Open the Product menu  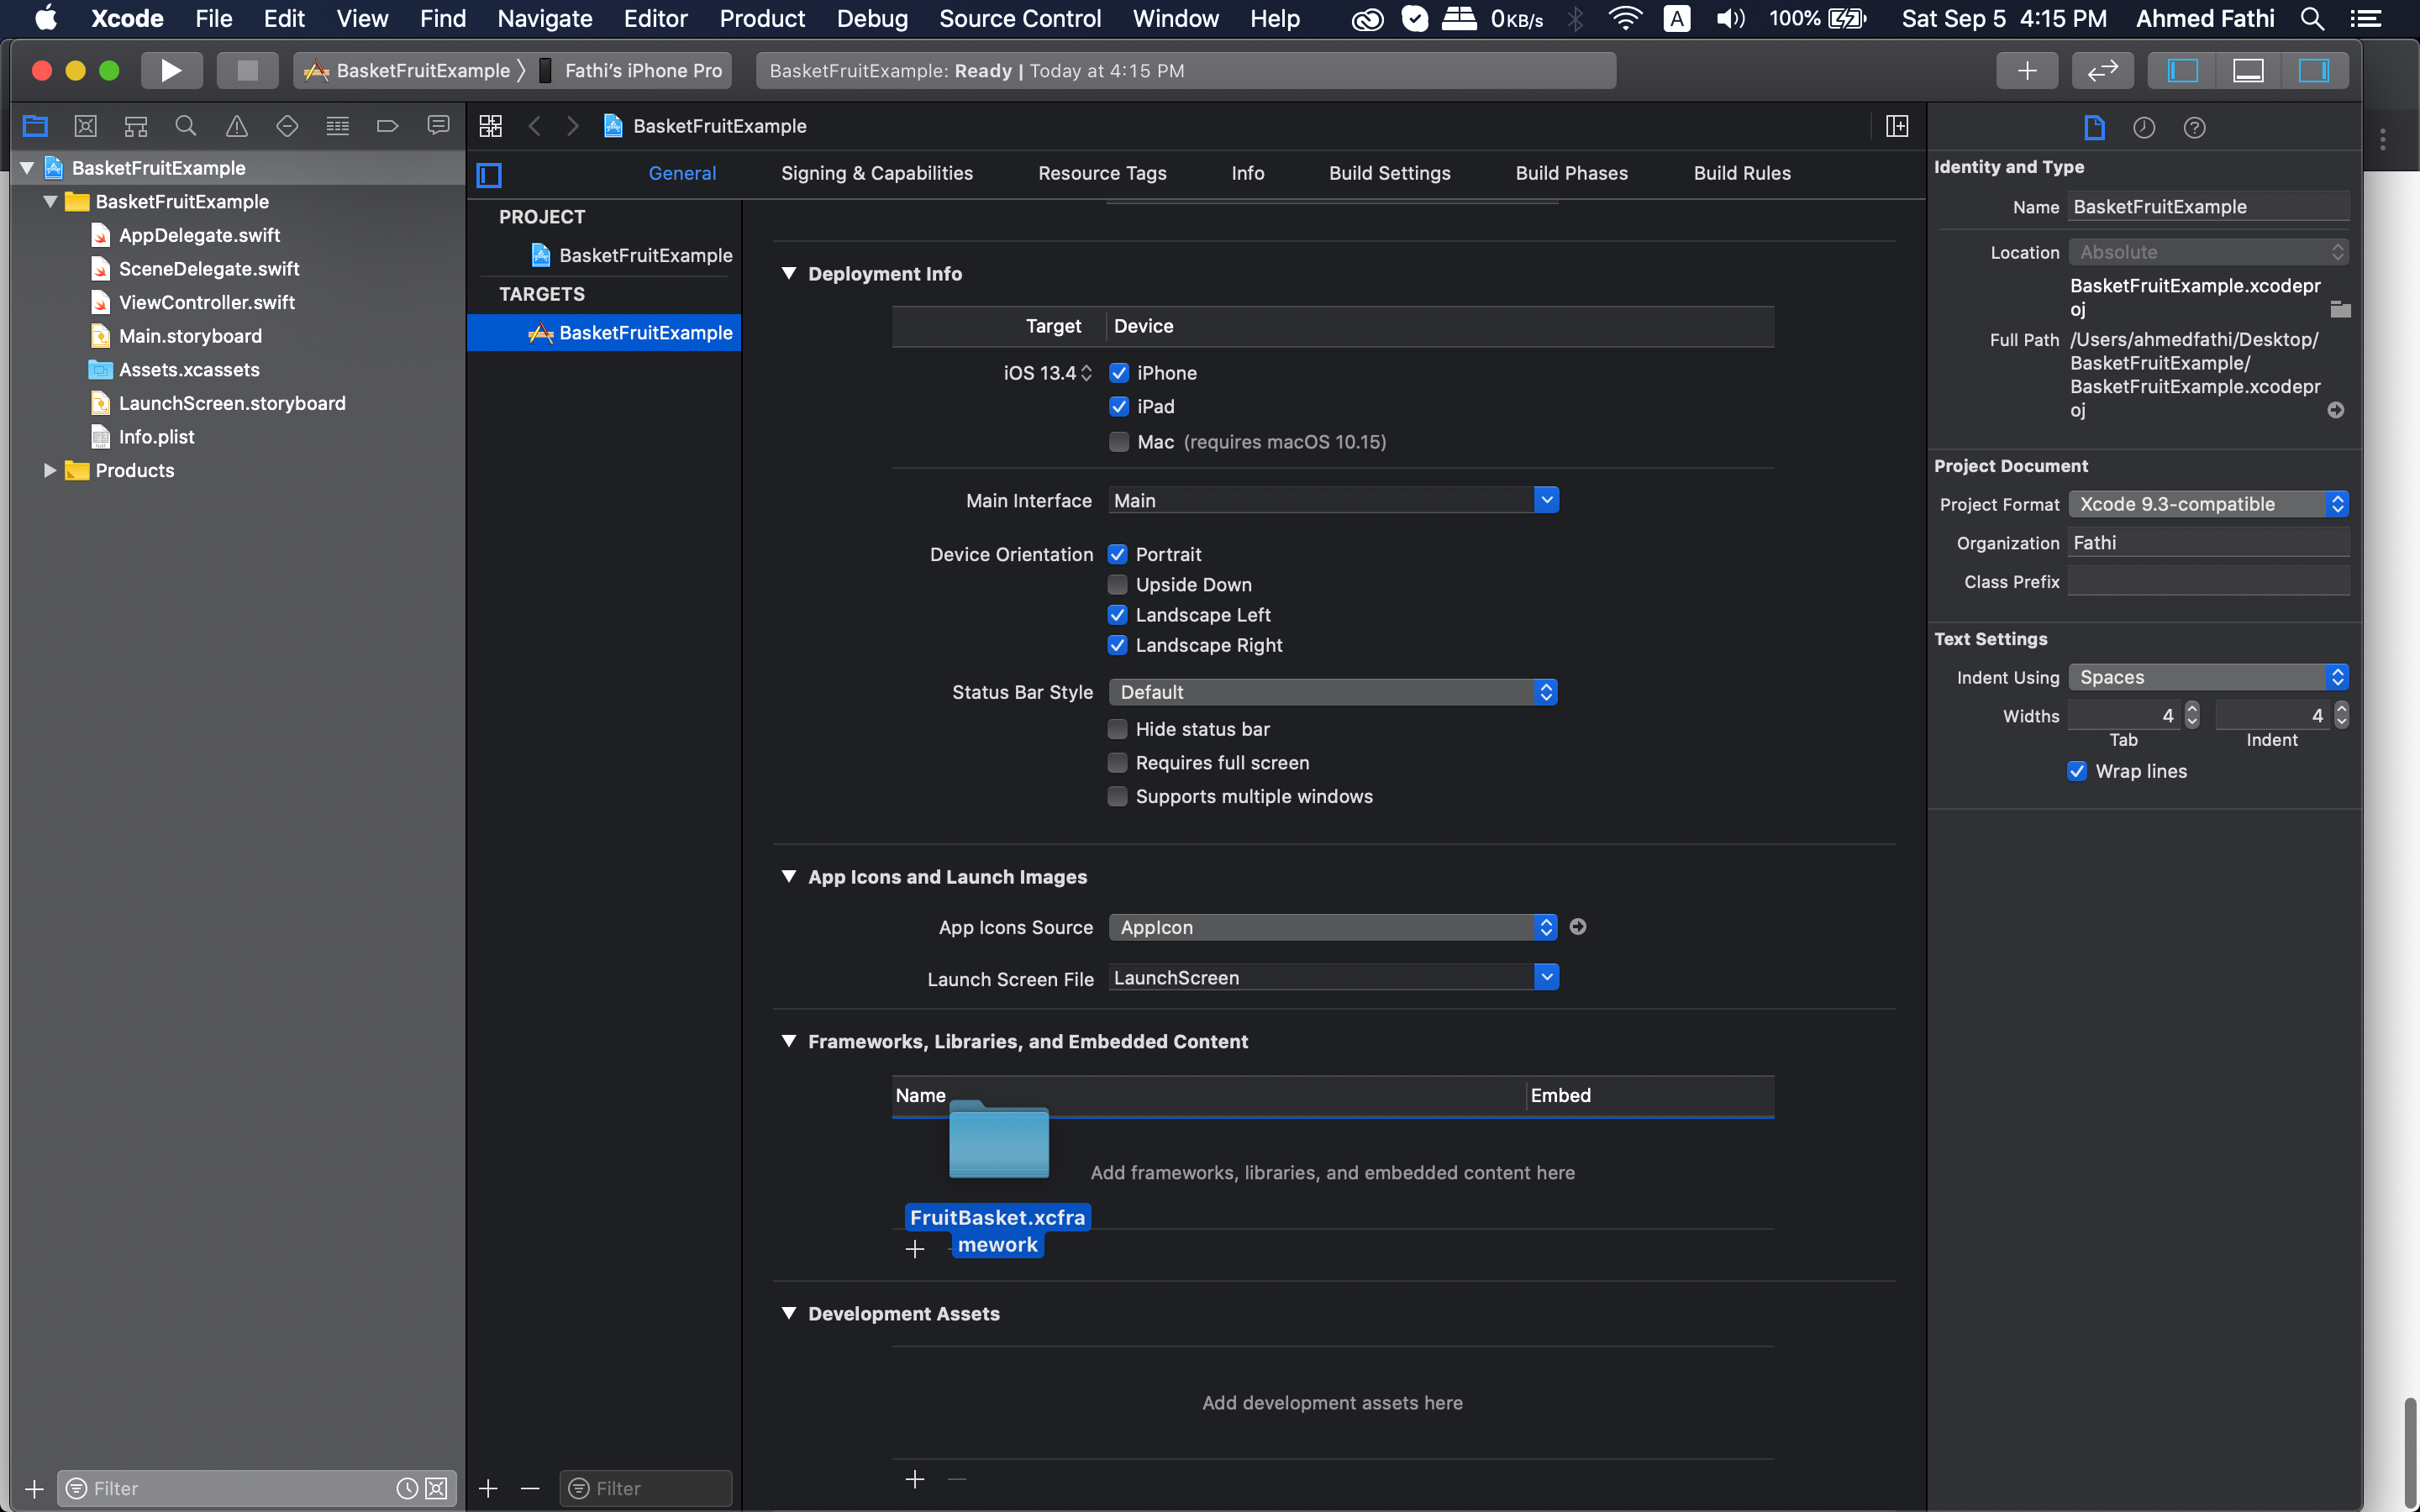pos(762,18)
